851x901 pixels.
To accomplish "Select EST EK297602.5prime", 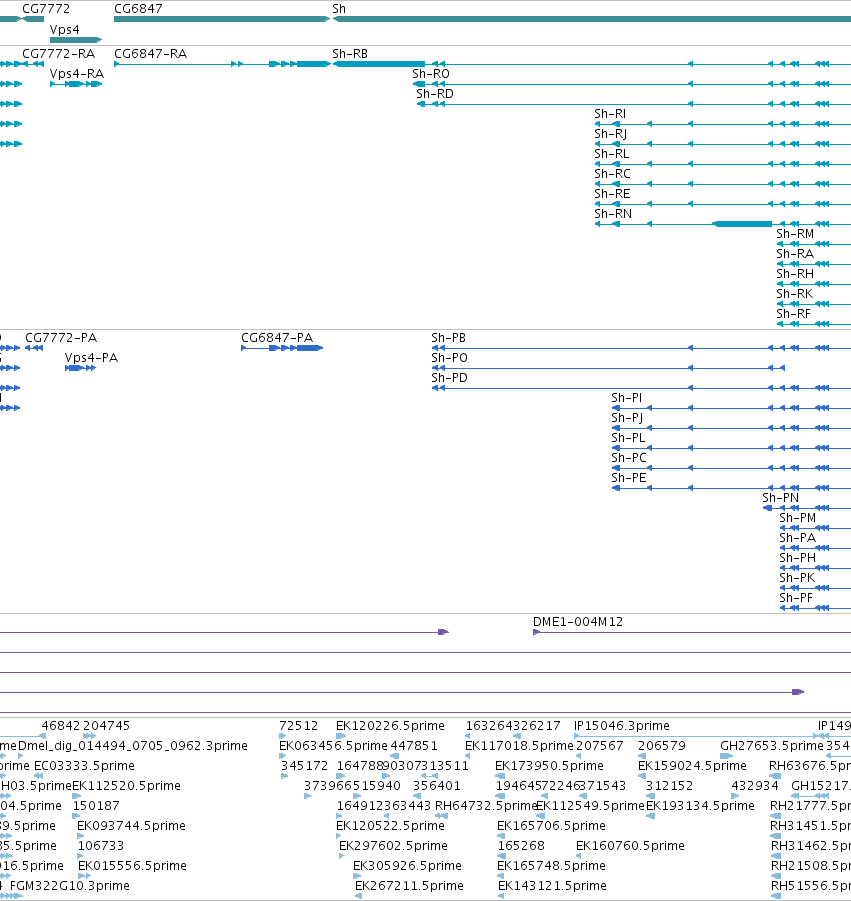I will pos(394,846).
